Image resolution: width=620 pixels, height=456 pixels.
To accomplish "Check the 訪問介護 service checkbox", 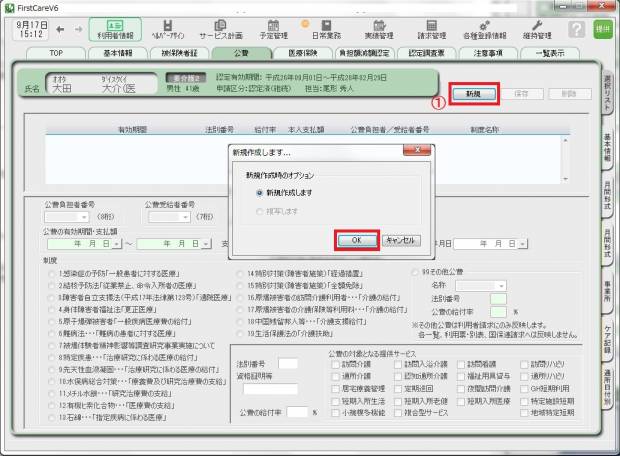I will pos(333,365).
